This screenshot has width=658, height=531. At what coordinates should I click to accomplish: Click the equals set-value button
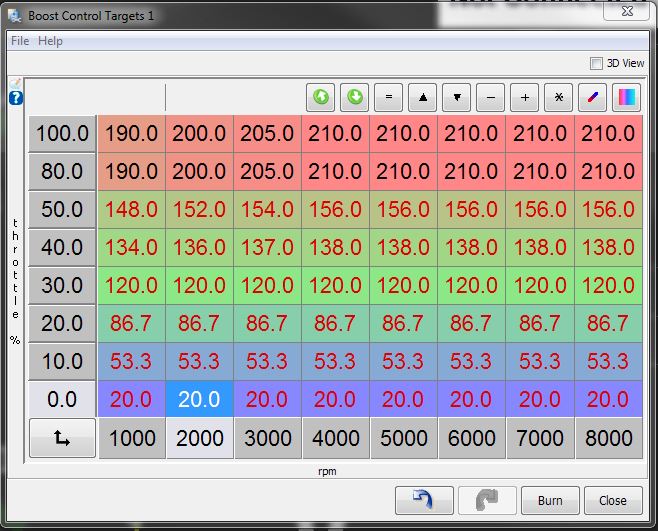coord(389,98)
